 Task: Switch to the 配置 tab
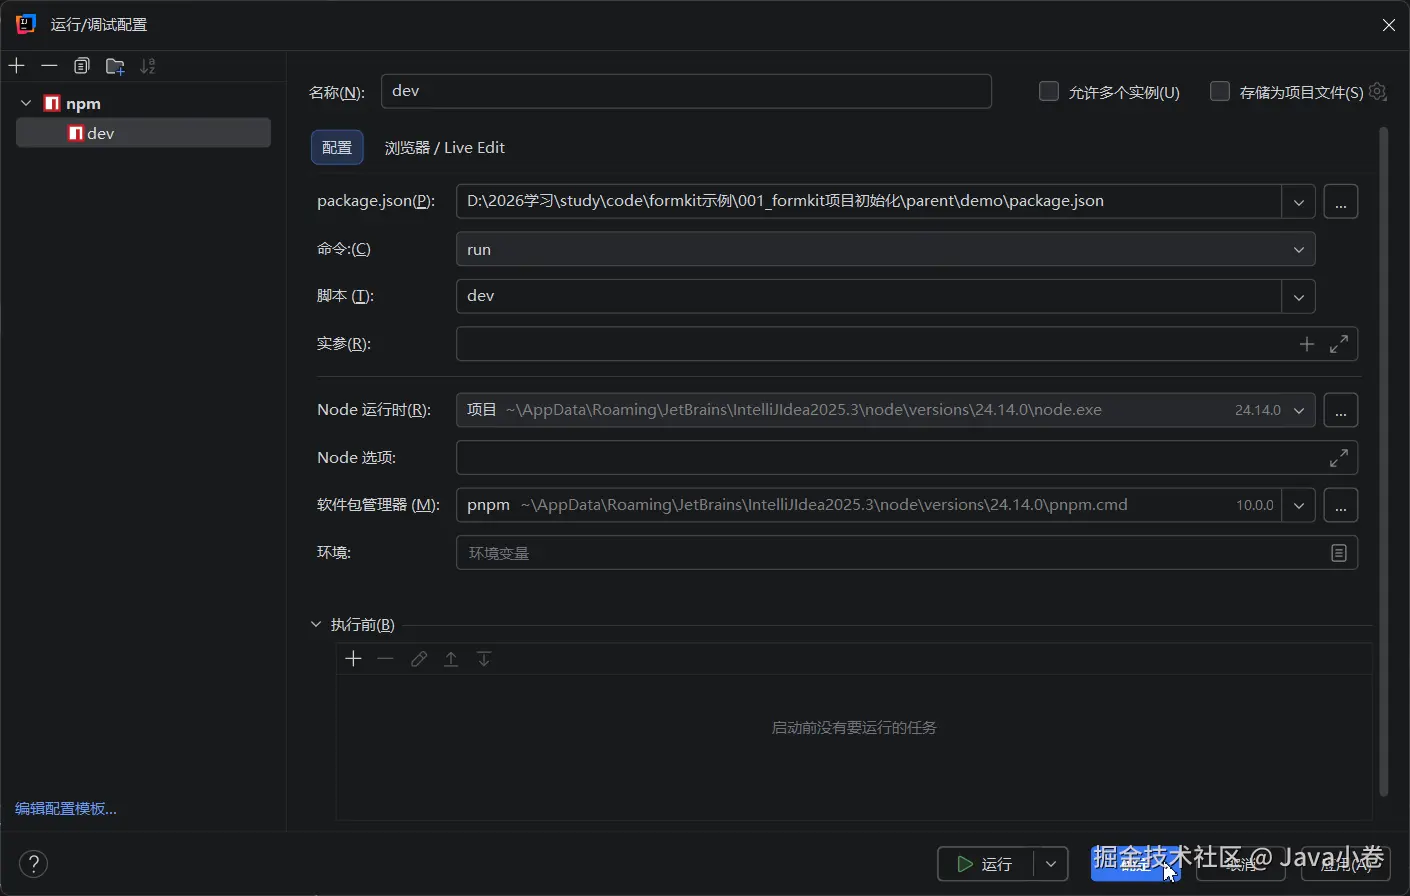[x=337, y=148]
